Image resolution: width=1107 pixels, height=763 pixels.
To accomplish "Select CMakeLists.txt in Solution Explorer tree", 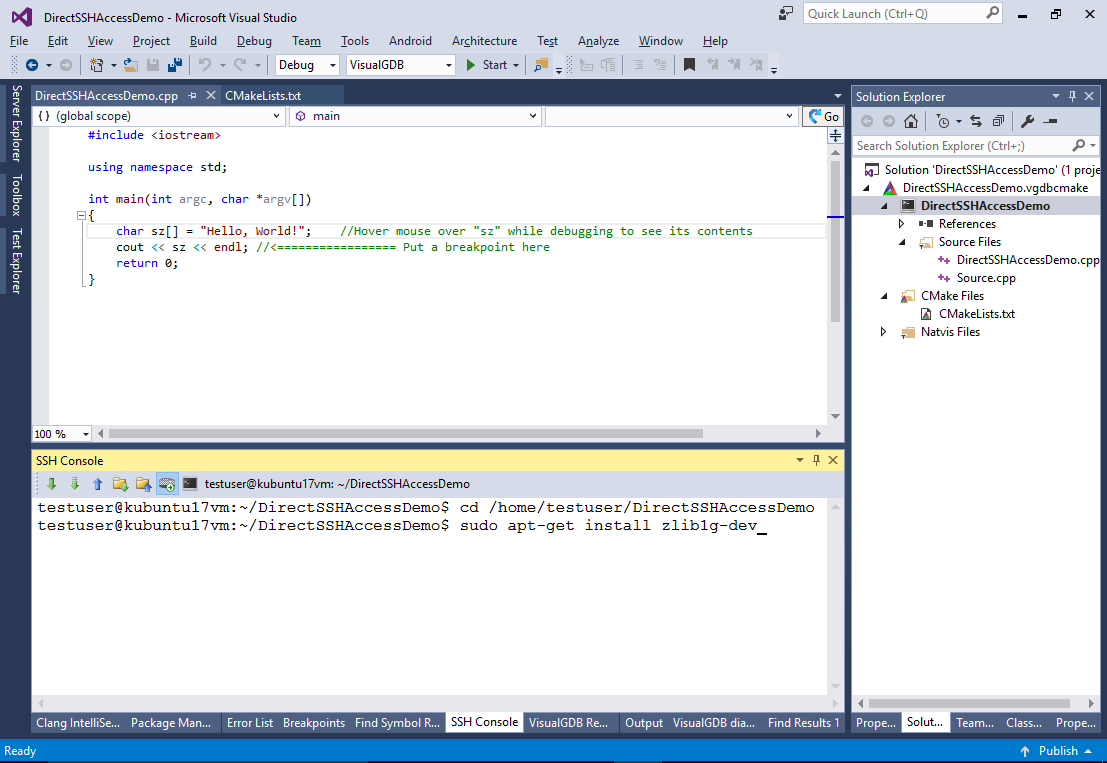I will click(976, 314).
